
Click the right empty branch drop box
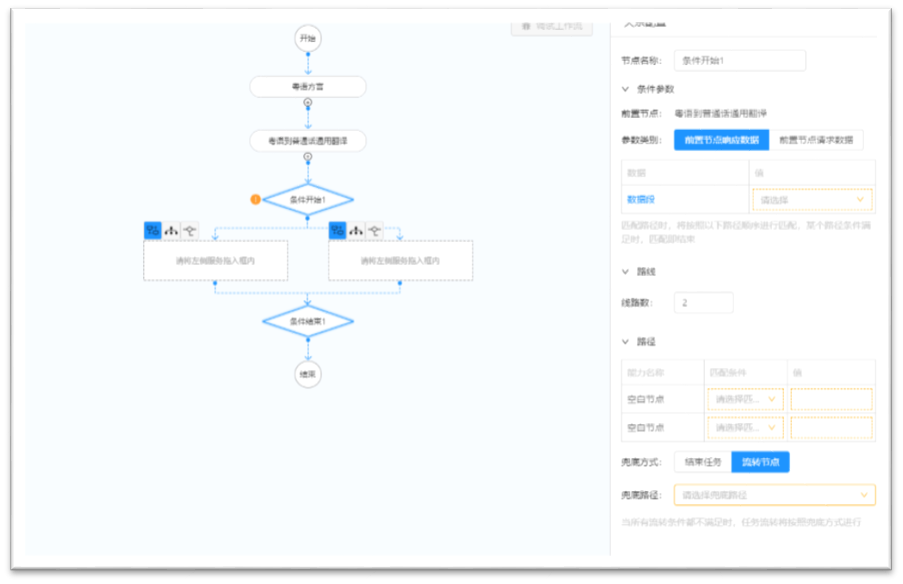pos(400,261)
